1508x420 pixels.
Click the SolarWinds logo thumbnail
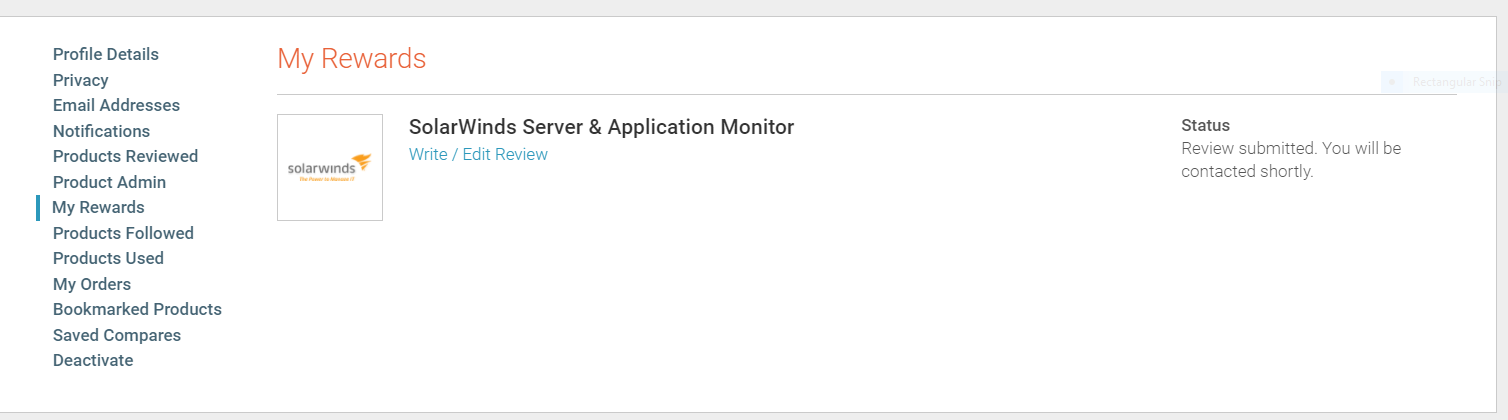pos(330,167)
